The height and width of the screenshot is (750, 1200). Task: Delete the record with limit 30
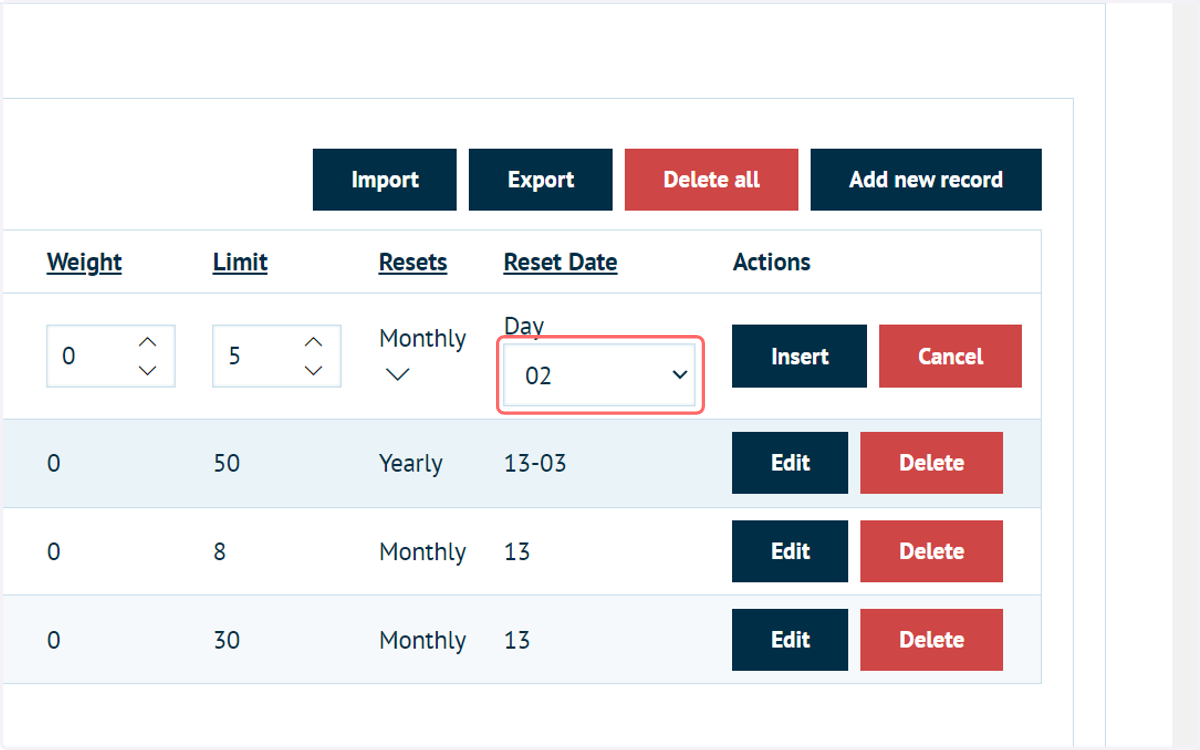click(x=931, y=640)
